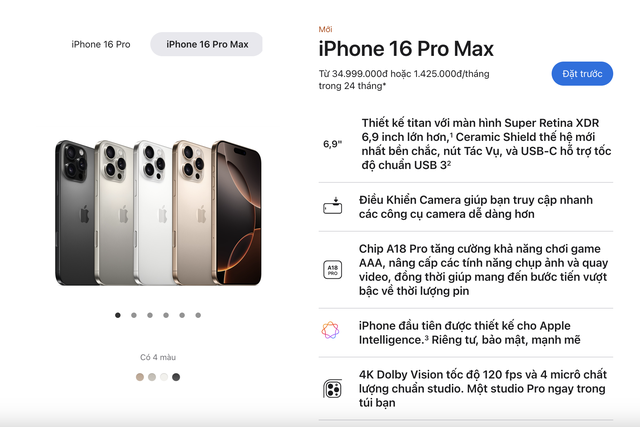Show the fourth gallery slide dot

pos(166,315)
